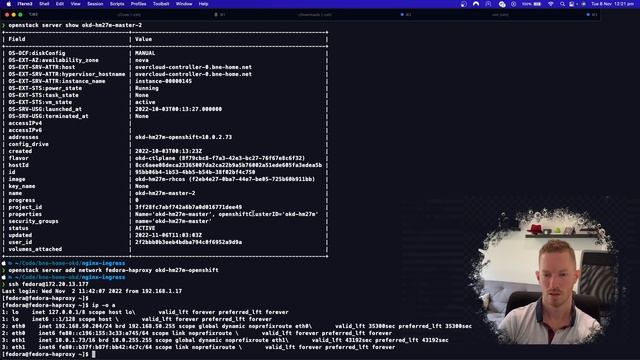Viewport: 640px width, 360px height.
Task: Click the name value 'okd-hm27m-master-2'
Action: coord(165,193)
